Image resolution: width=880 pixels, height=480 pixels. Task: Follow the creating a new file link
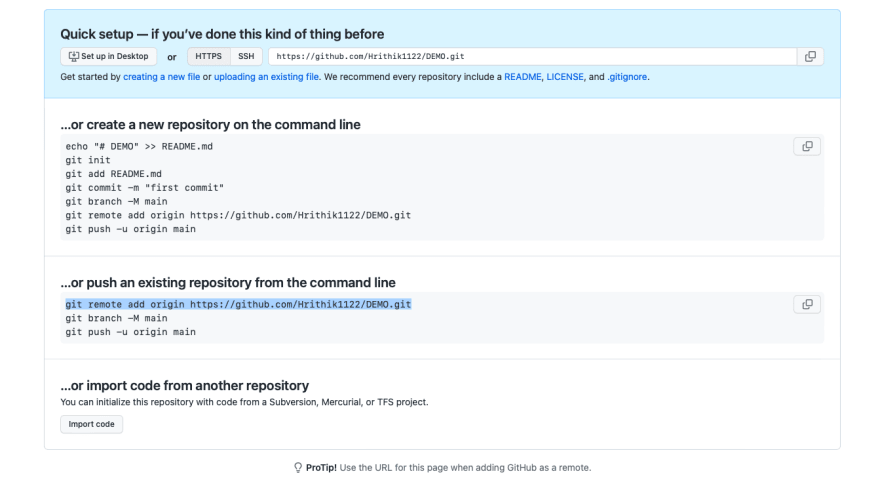point(162,77)
